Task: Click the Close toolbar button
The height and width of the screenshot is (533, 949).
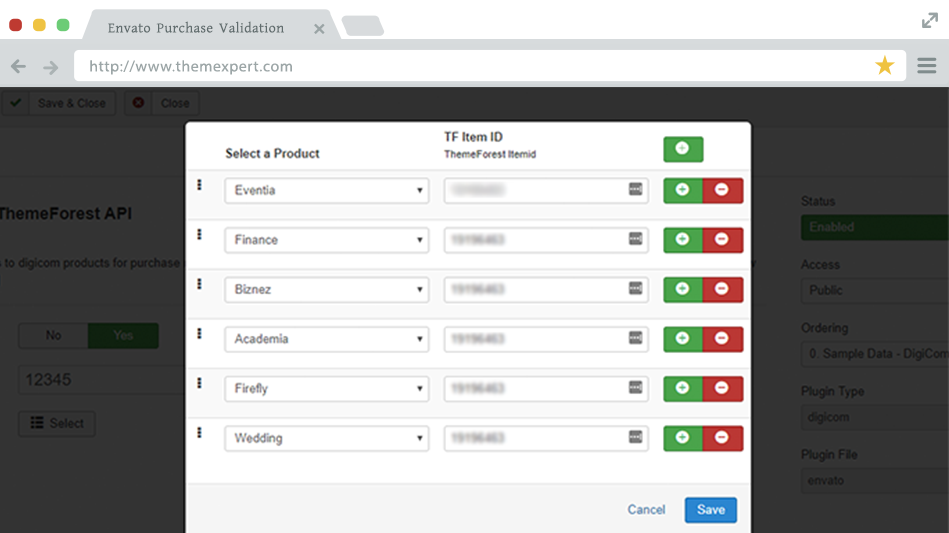Action: (162, 103)
